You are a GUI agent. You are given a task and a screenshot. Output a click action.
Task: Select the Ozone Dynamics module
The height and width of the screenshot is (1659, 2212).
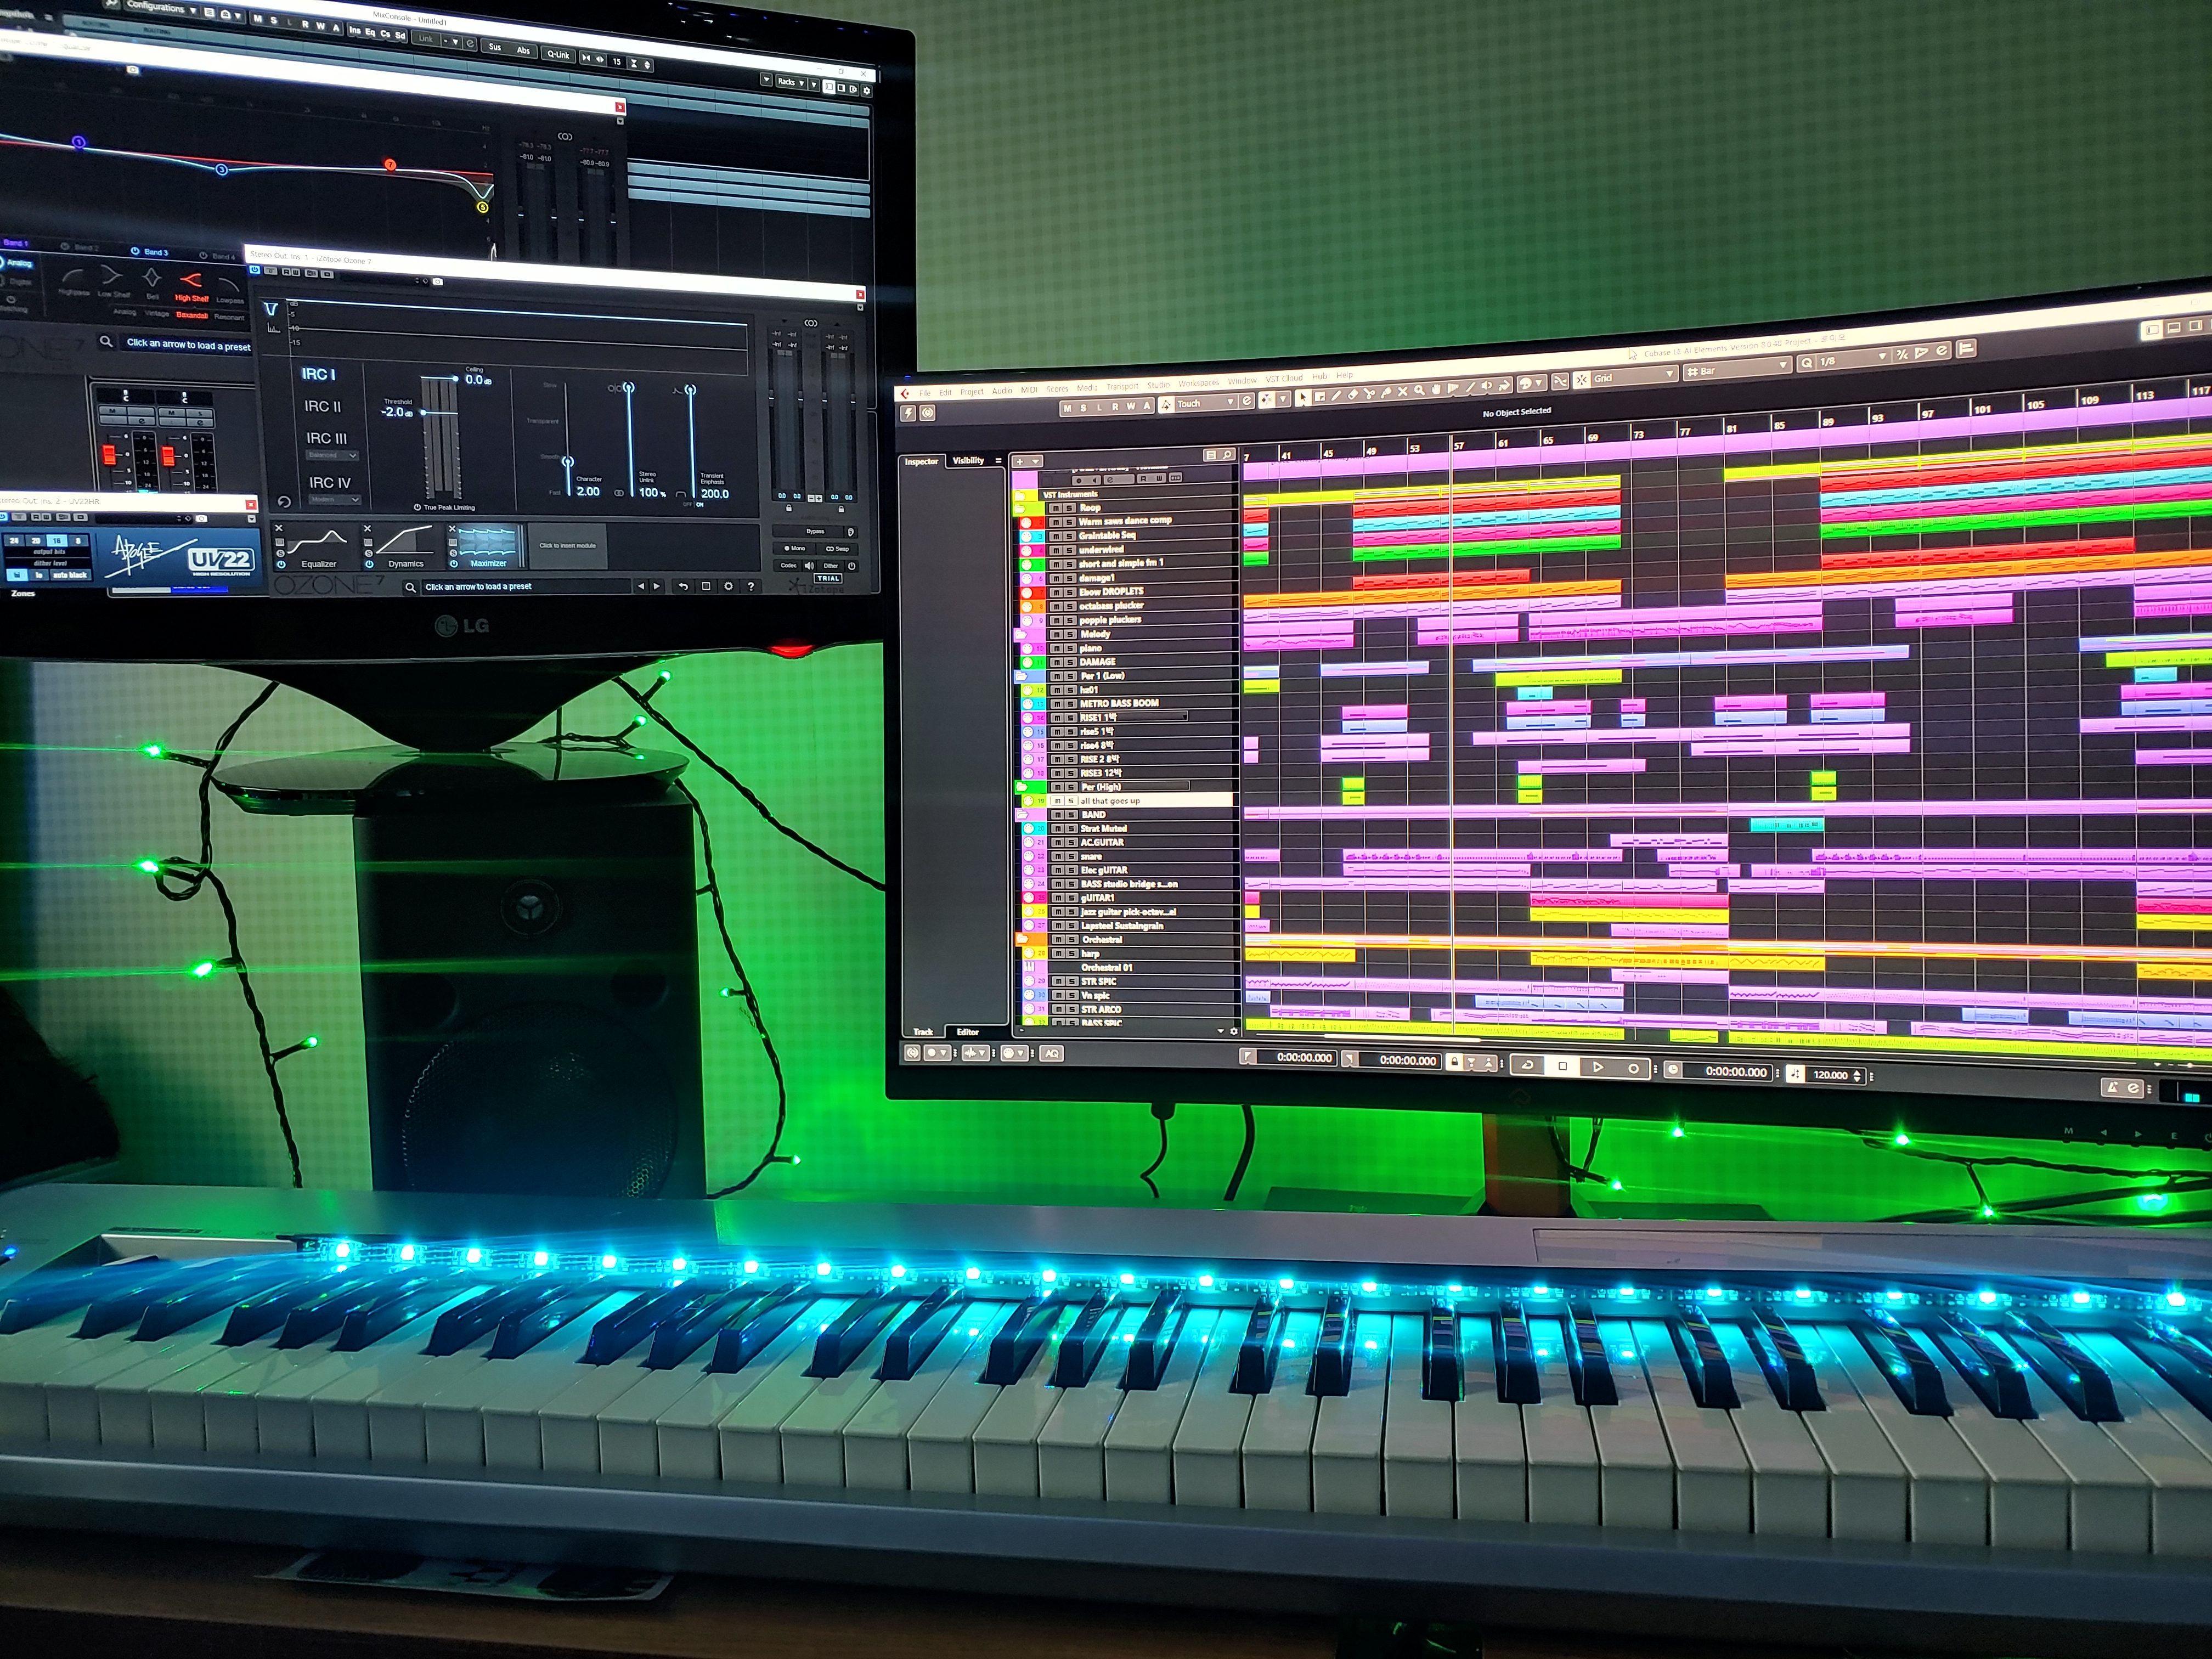[403, 546]
